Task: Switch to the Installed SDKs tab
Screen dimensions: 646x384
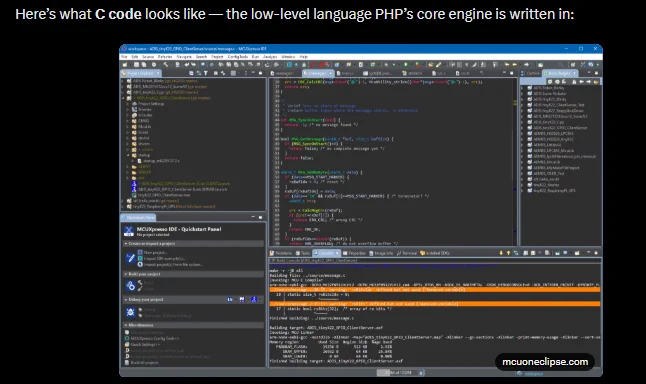Action: [x=435, y=253]
